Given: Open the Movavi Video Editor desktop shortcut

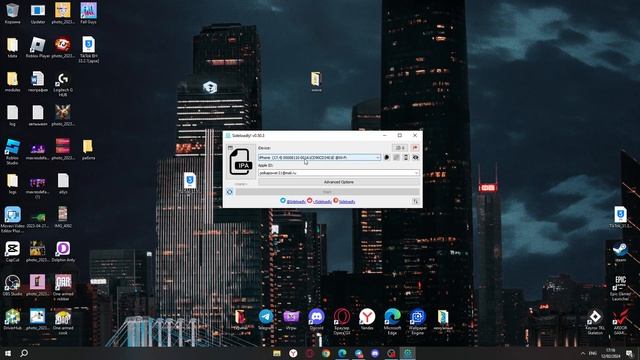Looking at the screenshot, I should click(12, 219).
